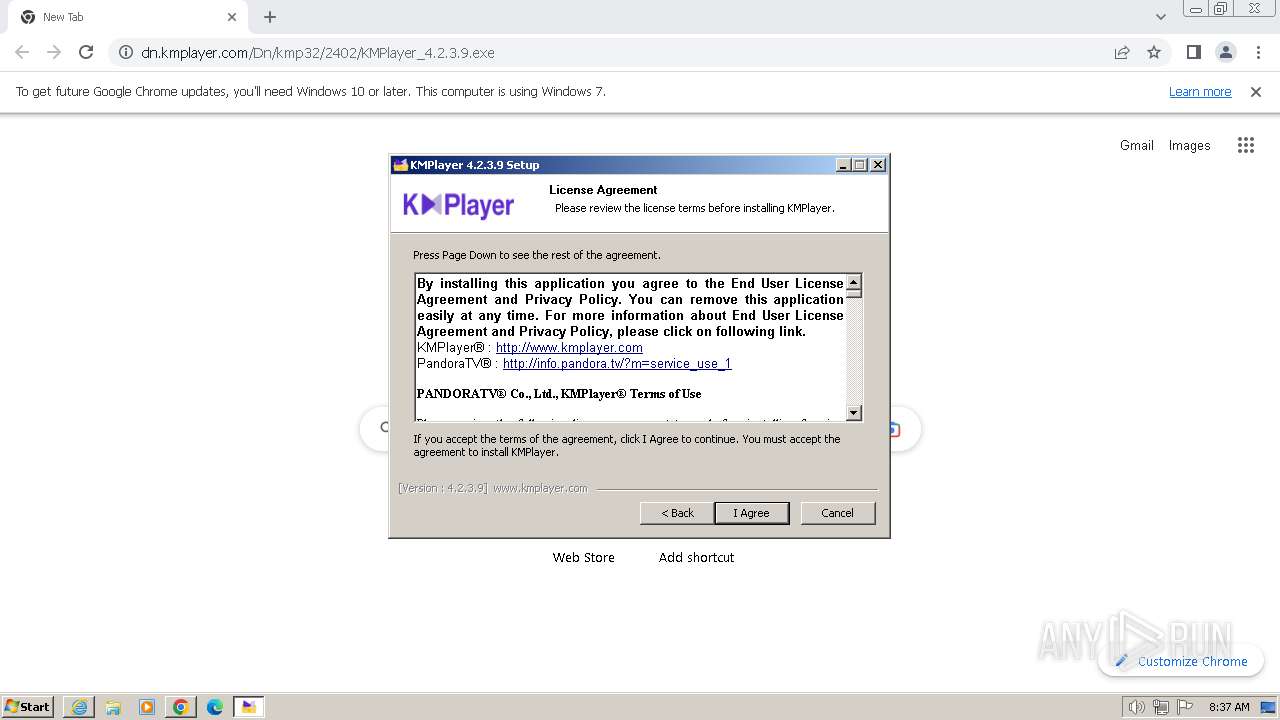The width and height of the screenshot is (1280, 720).
Task: Open Learn more about Chrome updates
Action: point(1200,92)
